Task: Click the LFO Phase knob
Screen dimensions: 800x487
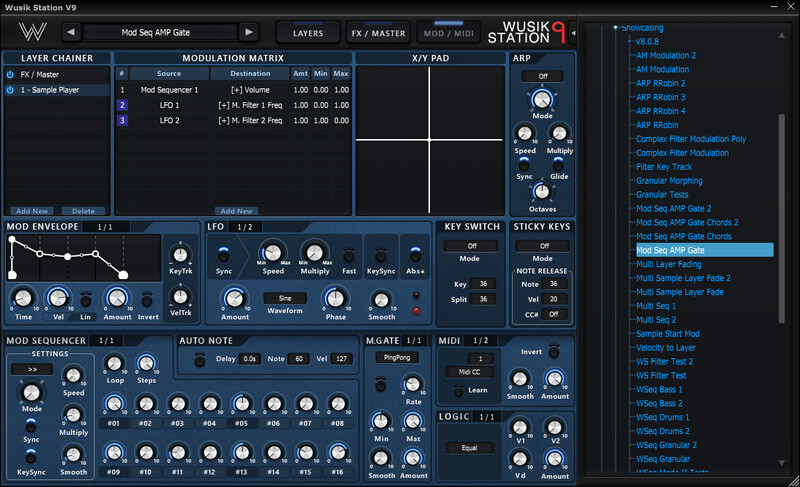Action: point(335,299)
